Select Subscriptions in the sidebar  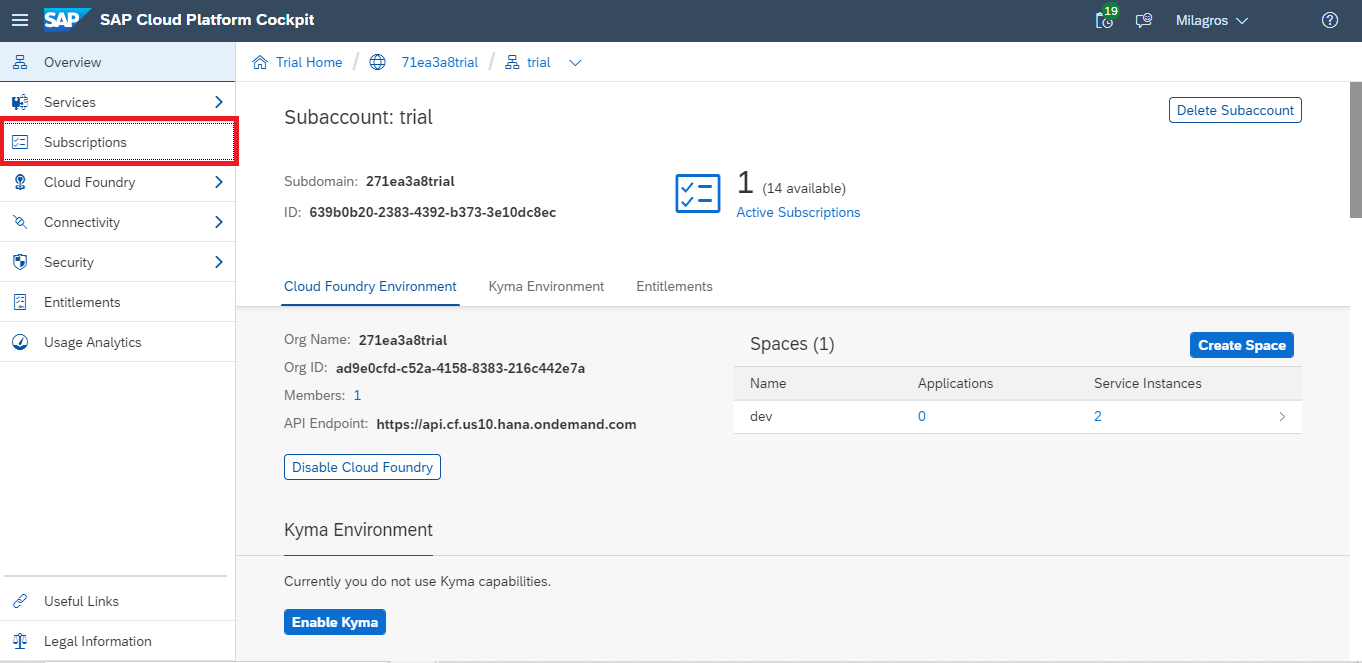pos(85,142)
